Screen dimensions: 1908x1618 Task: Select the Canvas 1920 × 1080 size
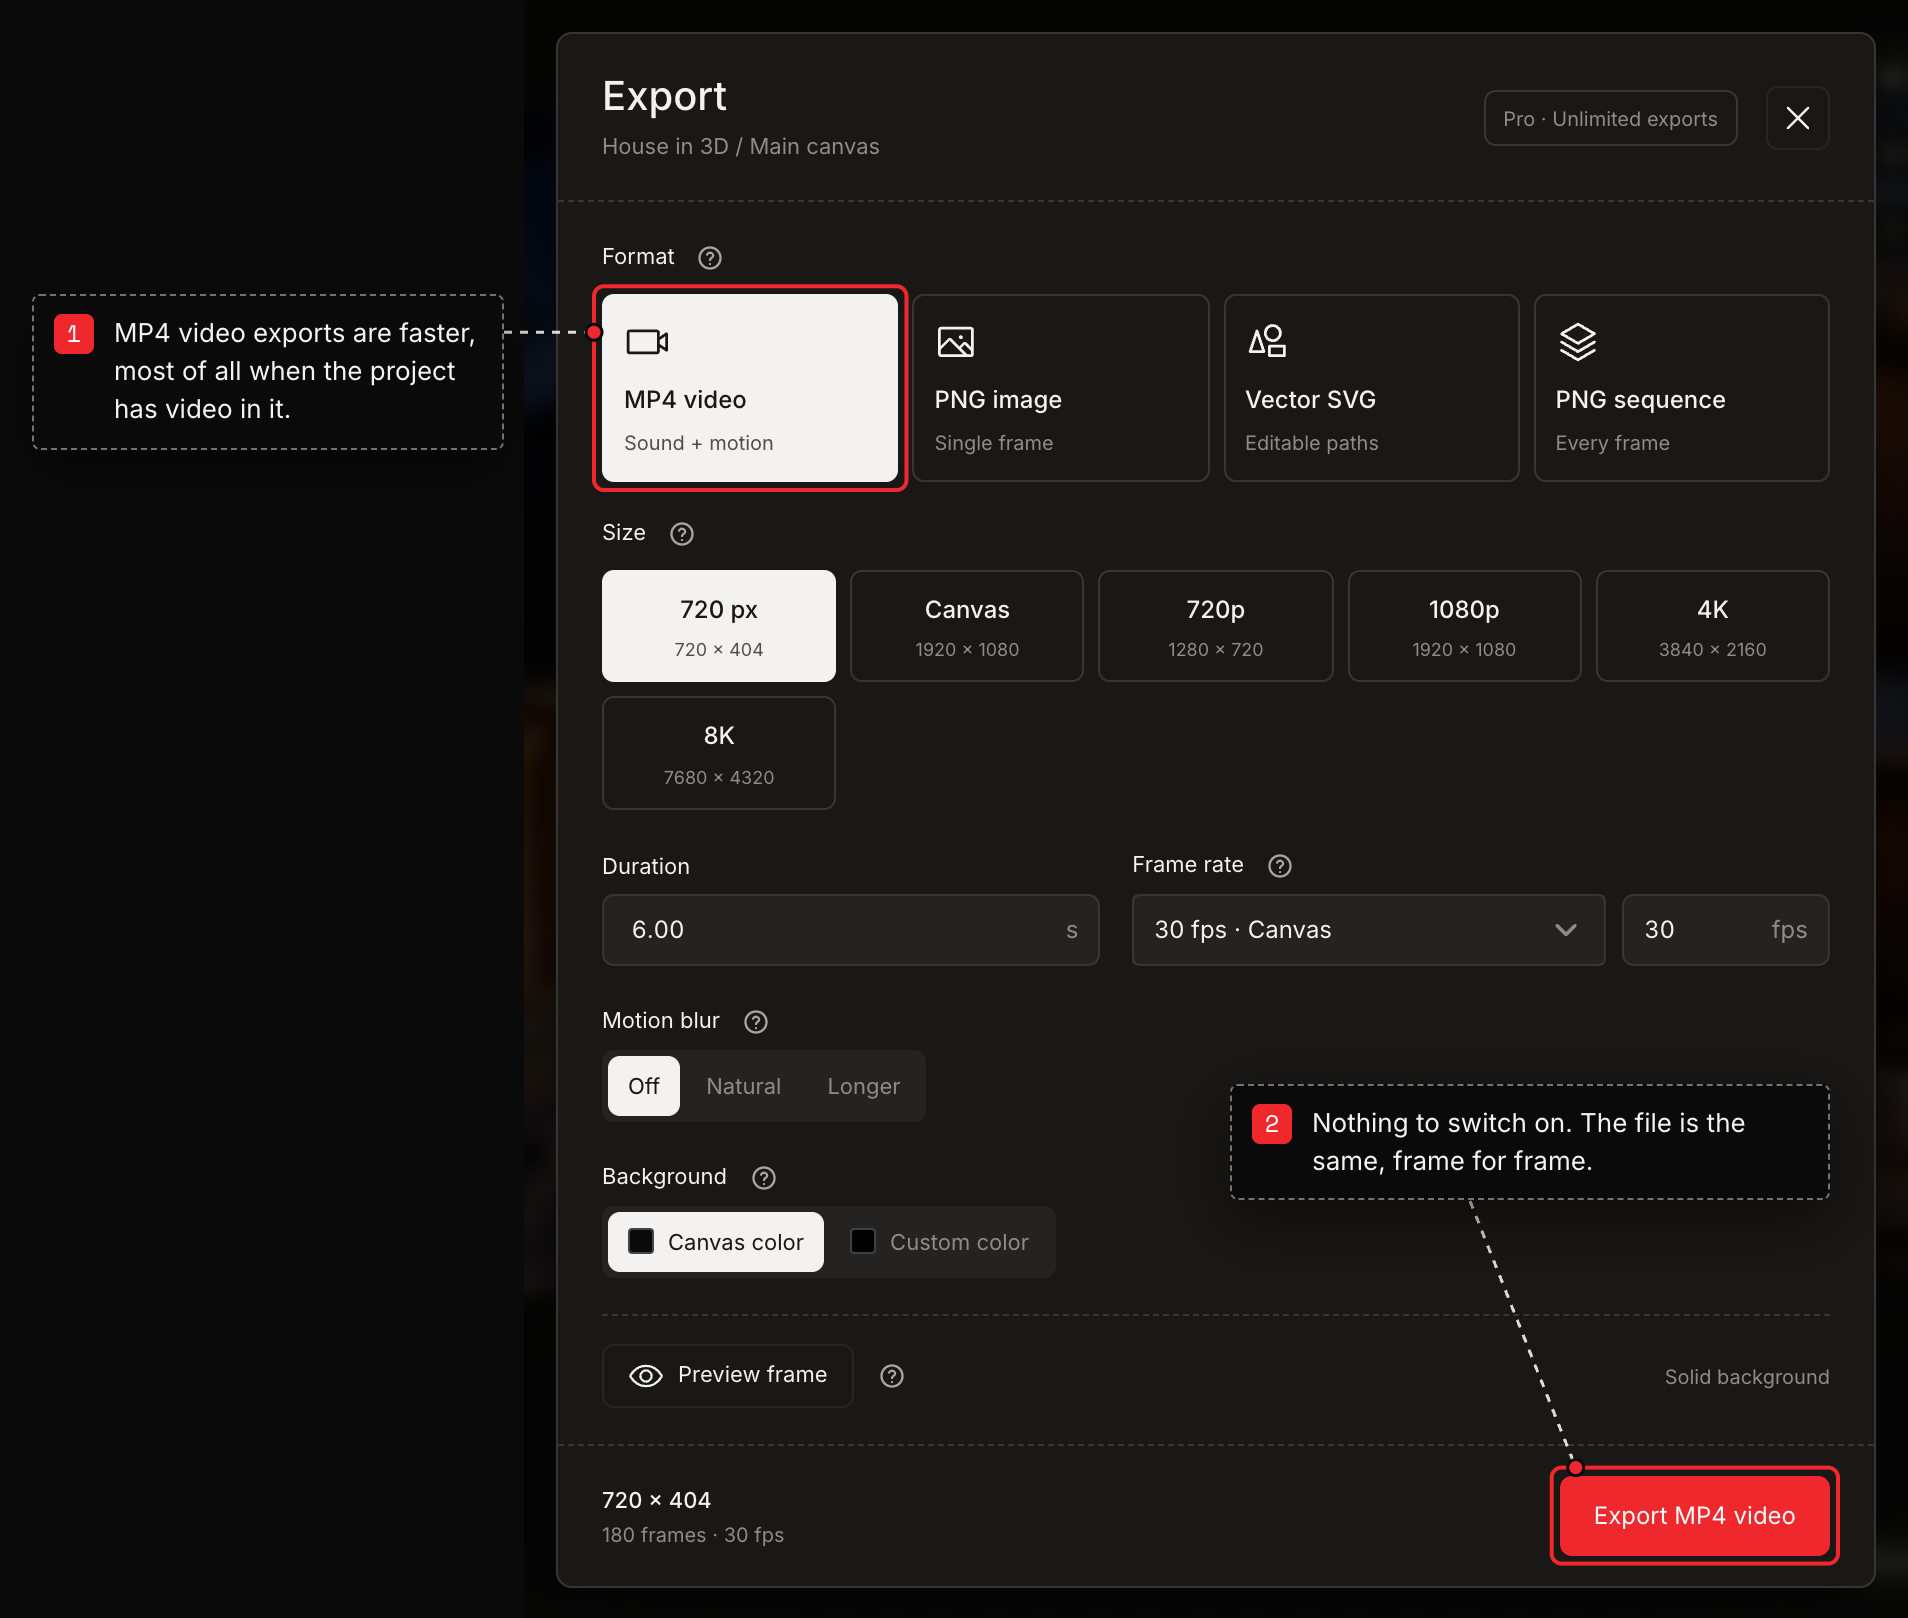(967, 626)
